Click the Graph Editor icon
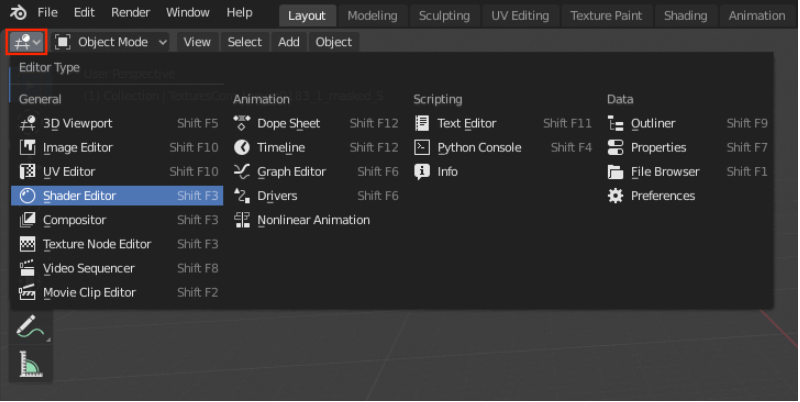The width and height of the screenshot is (800, 402). click(x=242, y=171)
